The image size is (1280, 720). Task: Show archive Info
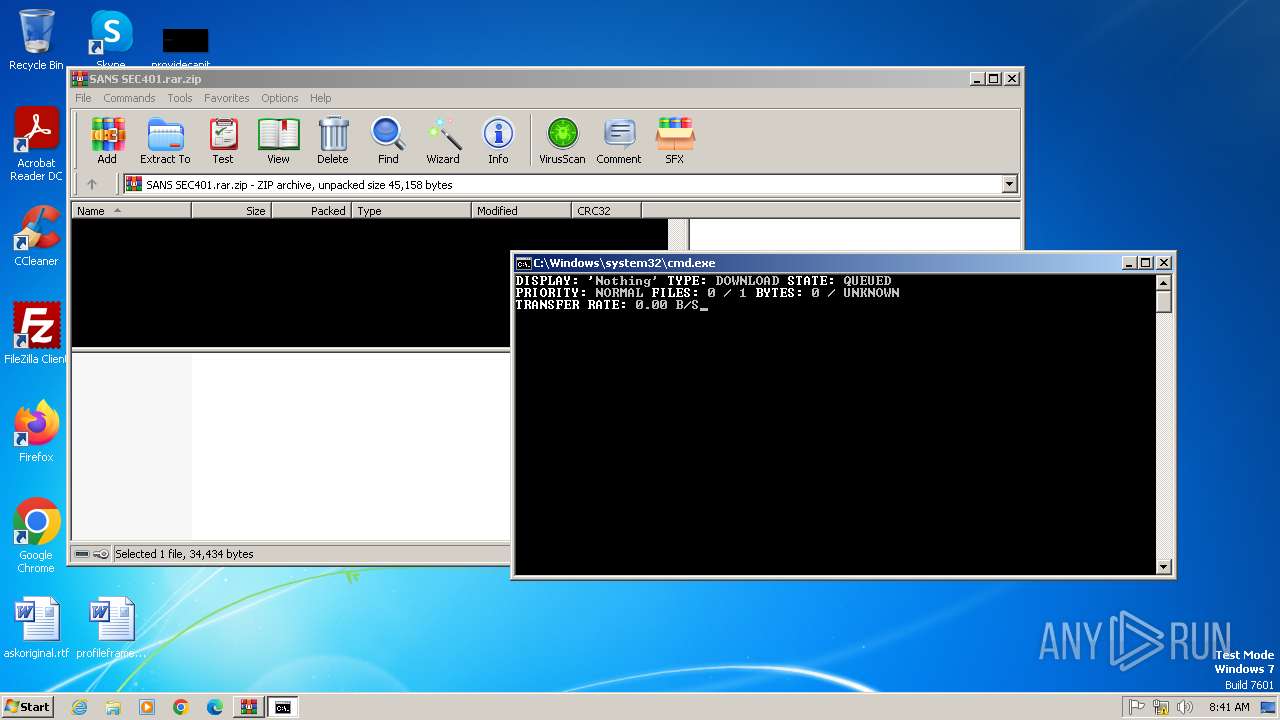[498, 141]
